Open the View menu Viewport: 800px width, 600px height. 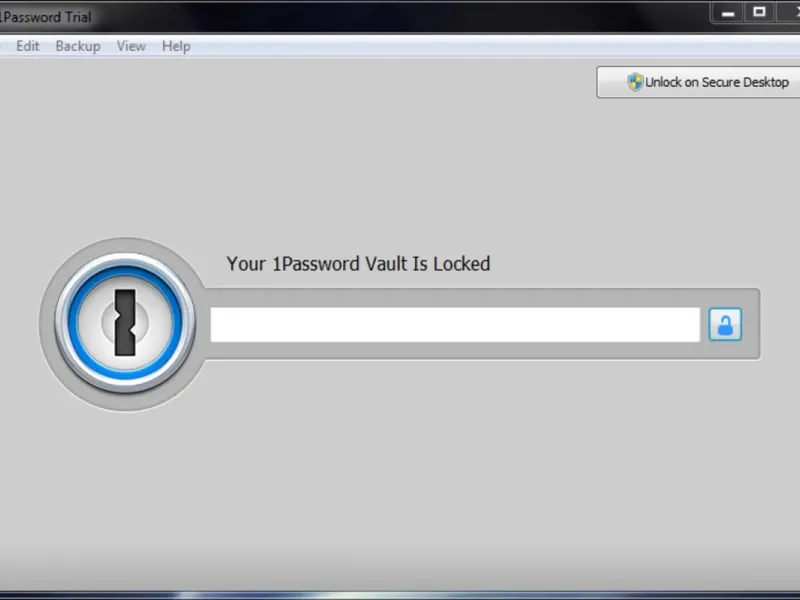(x=131, y=46)
